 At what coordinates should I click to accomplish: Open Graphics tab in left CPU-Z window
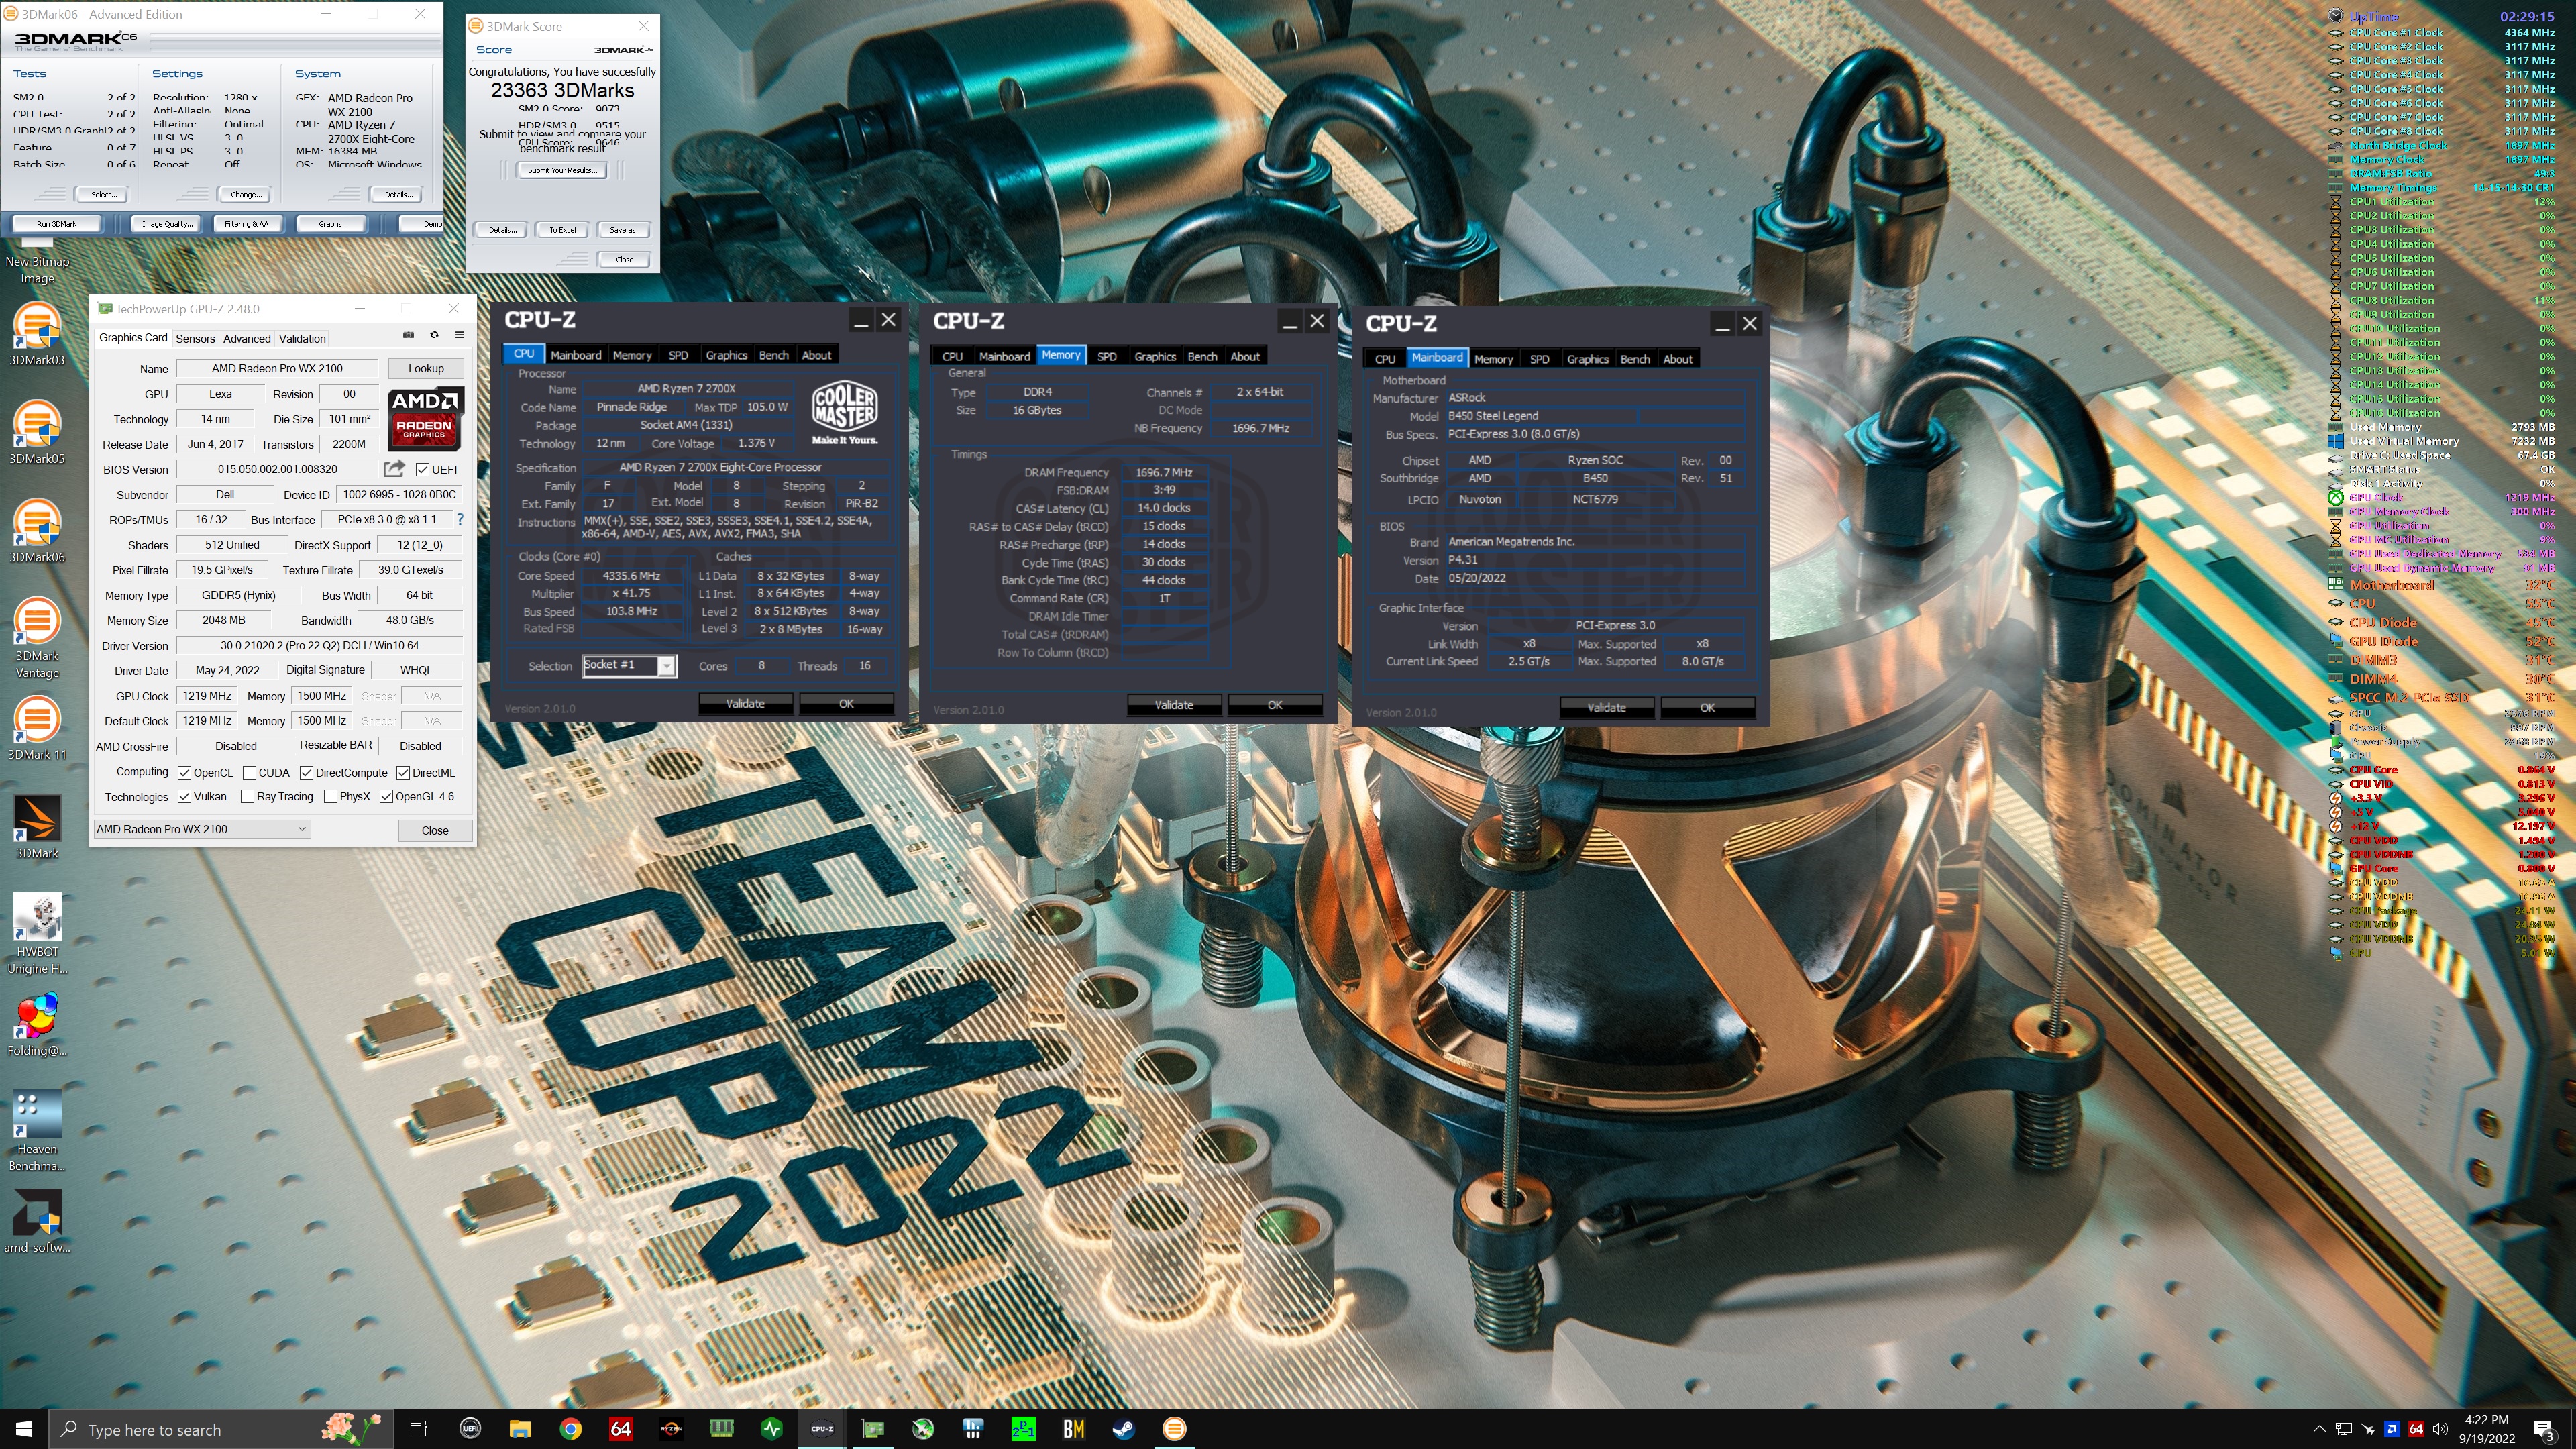[726, 355]
